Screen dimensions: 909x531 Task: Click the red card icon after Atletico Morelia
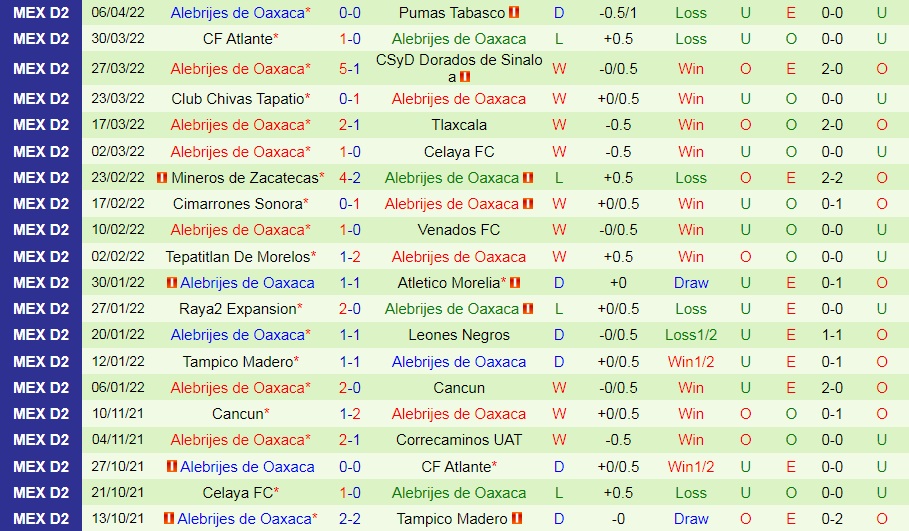[515, 283]
